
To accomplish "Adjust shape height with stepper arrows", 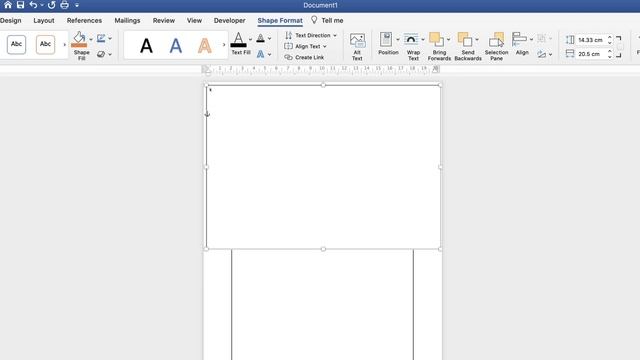I will coord(610,40).
